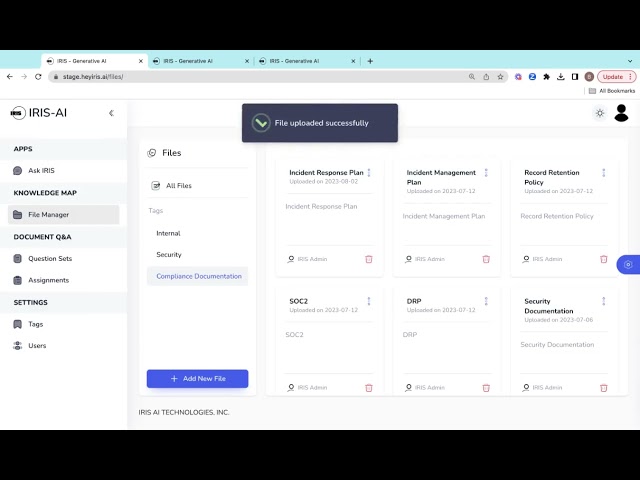
Task: Delete Incident Management Plan file
Action: click(486, 259)
